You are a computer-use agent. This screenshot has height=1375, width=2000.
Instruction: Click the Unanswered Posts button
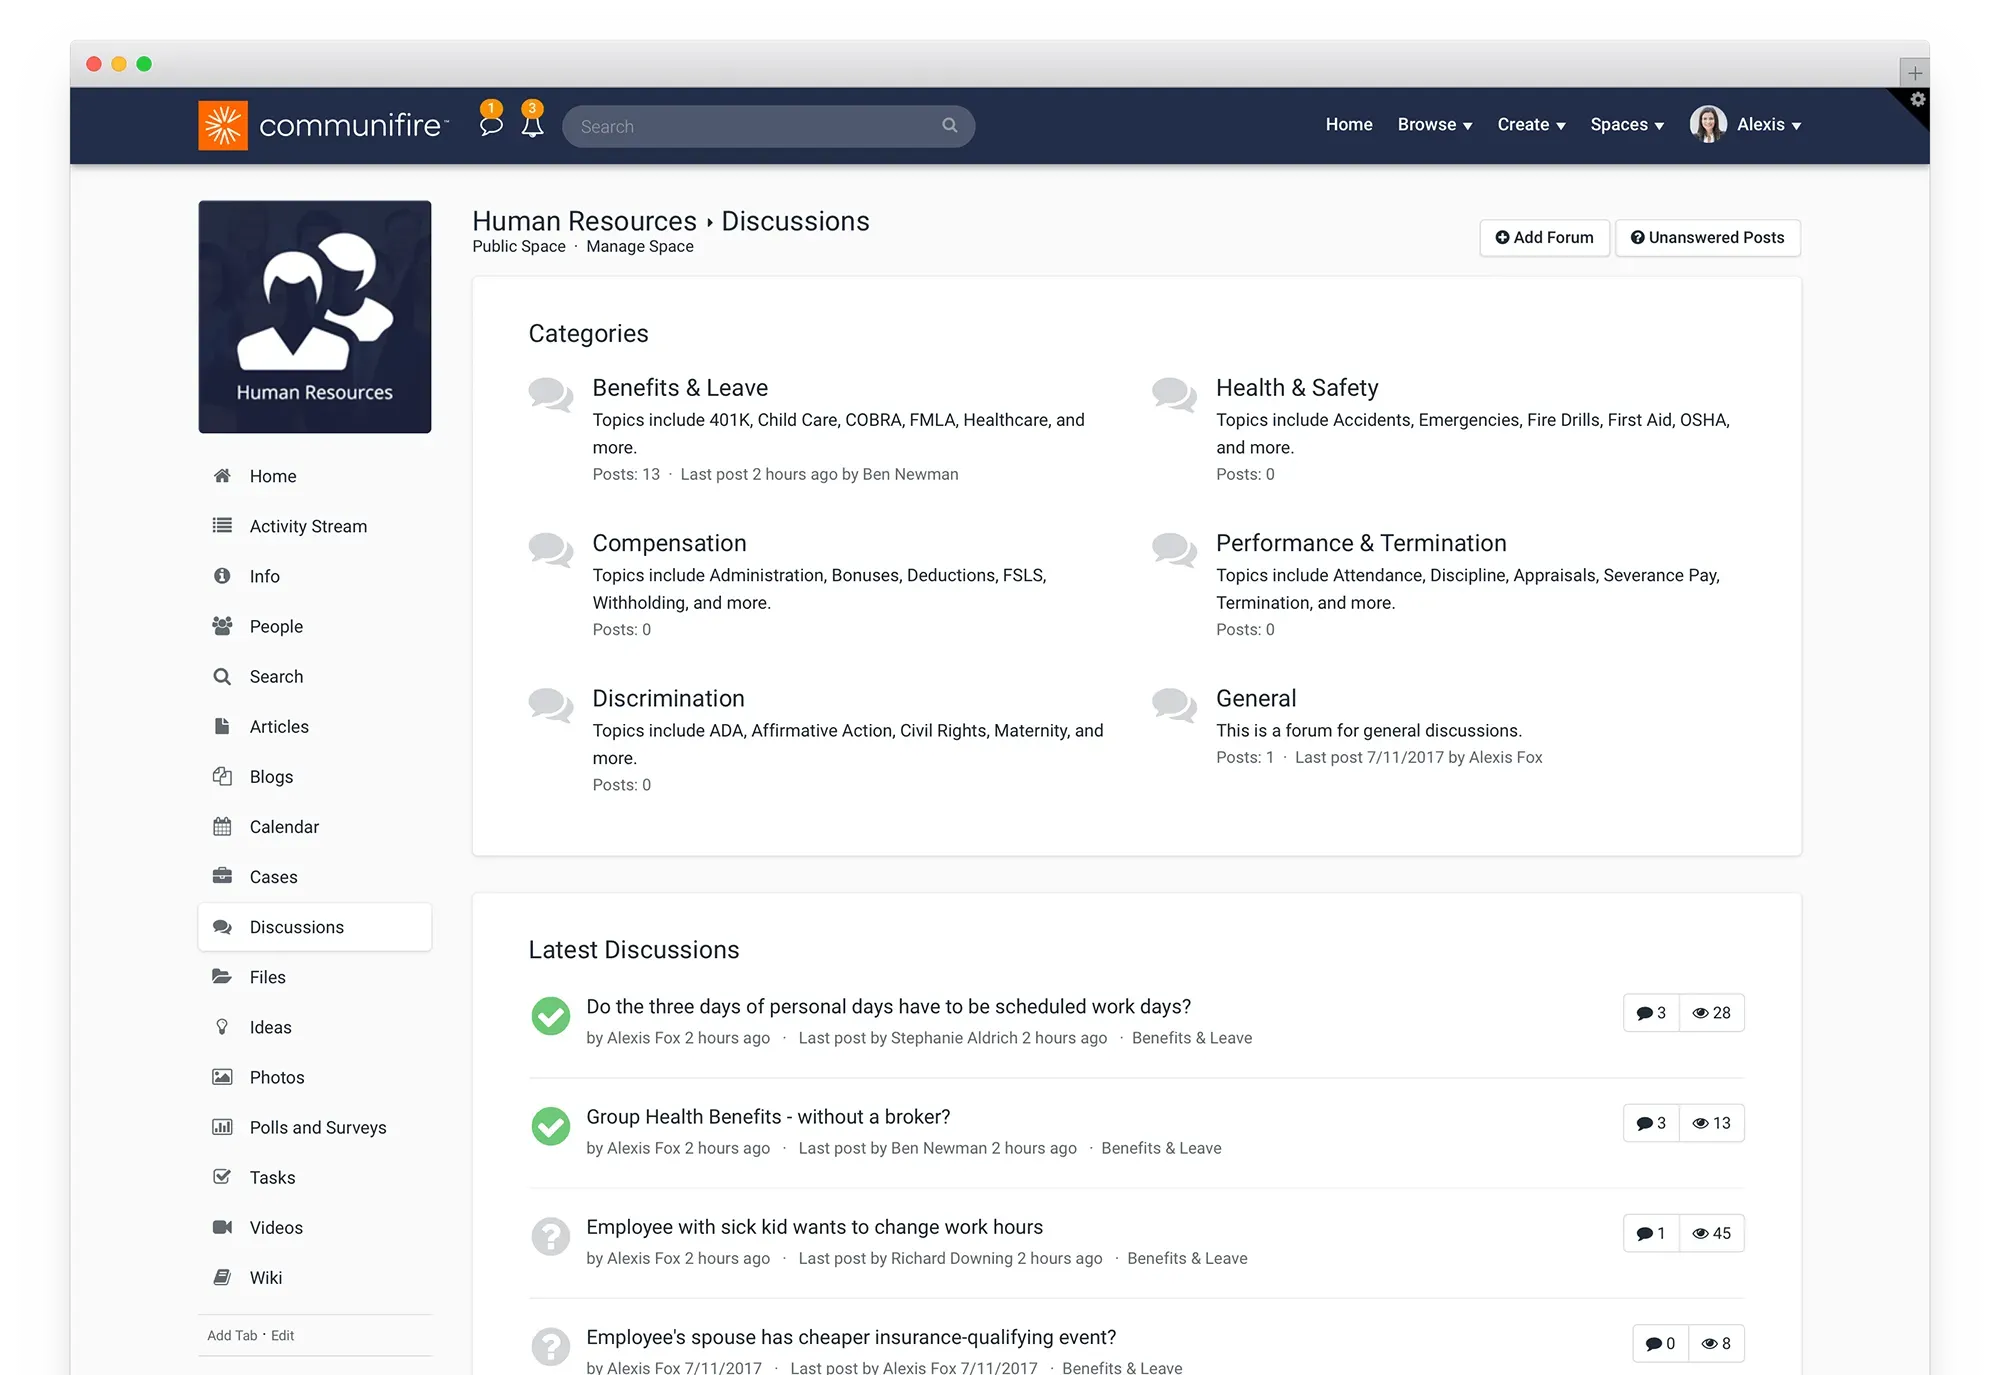point(1708,238)
